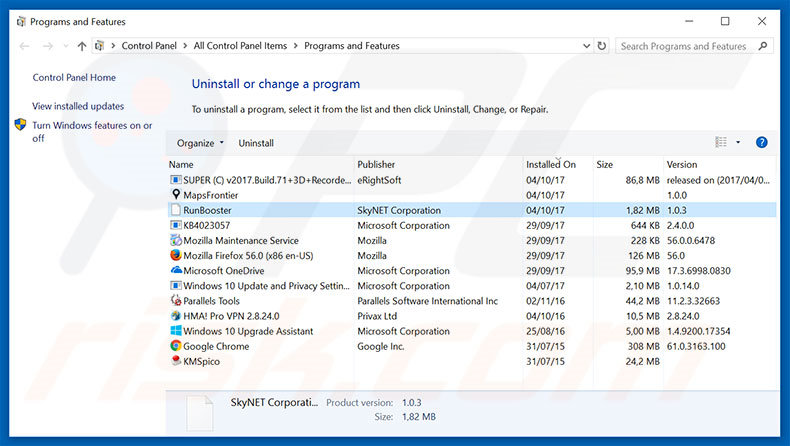Click the Windows 10 Update and Privacy icon

(x=176, y=285)
